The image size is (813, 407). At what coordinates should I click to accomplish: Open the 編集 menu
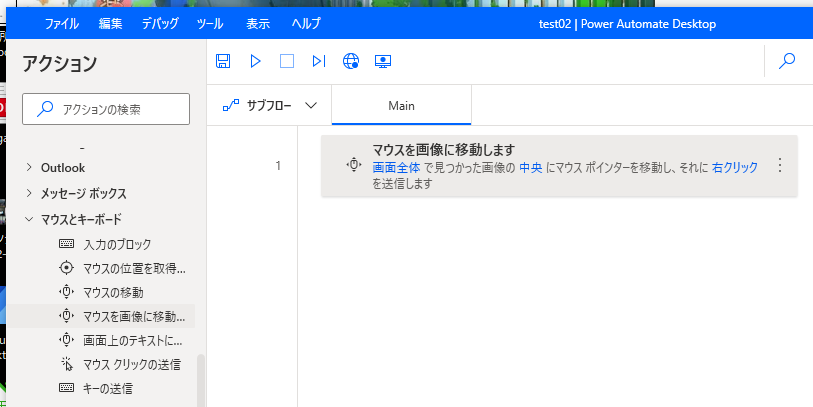(110, 24)
